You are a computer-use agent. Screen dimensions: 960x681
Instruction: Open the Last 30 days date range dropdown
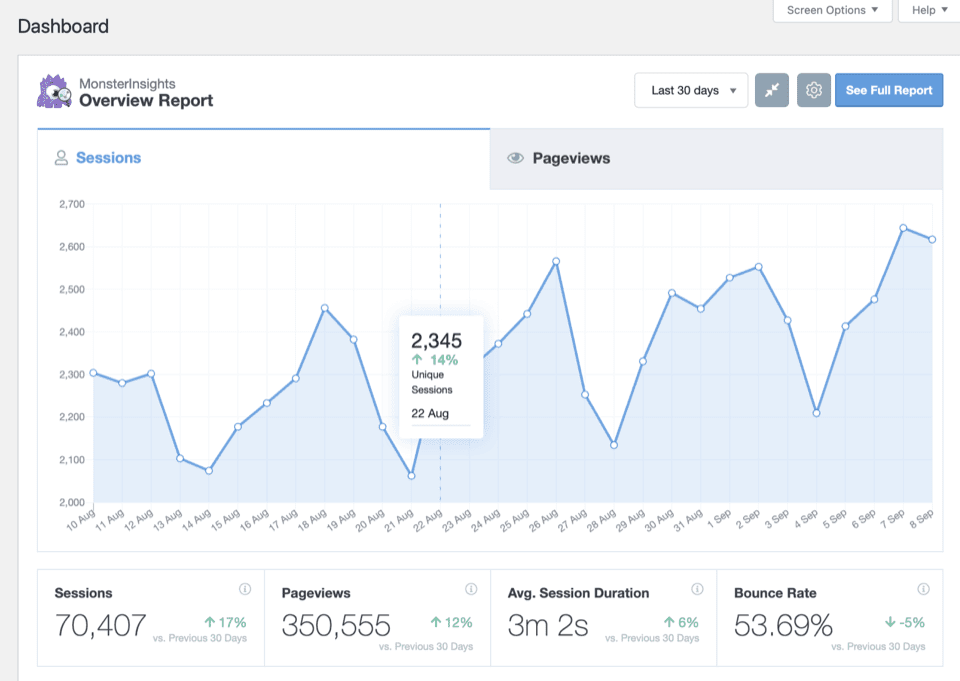(x=691, y=90)
